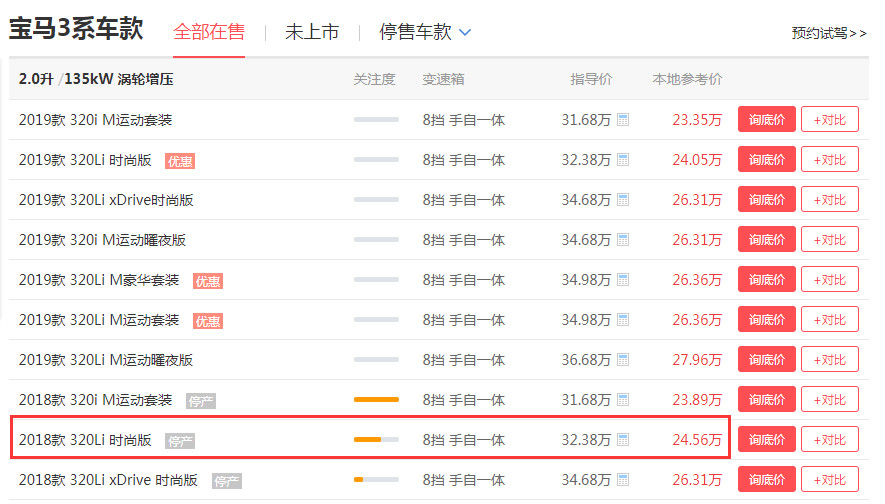
Task: Open calculator icon for 2019款 320i M运动曜夜版
Action: 623,240
